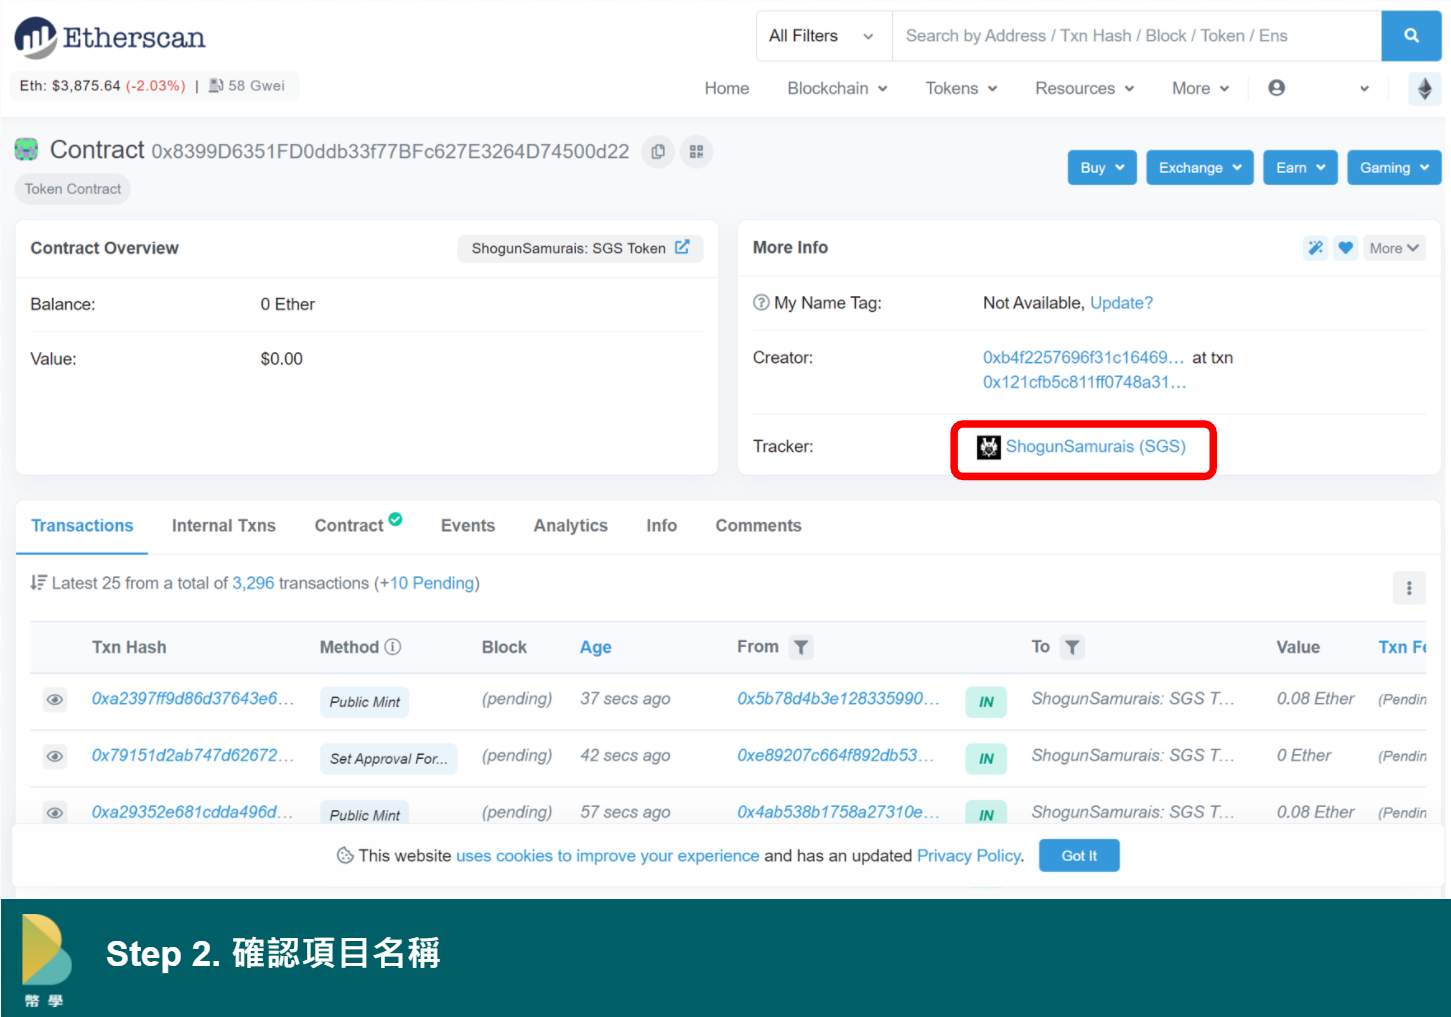Filter the To column

pos(1072,648)
